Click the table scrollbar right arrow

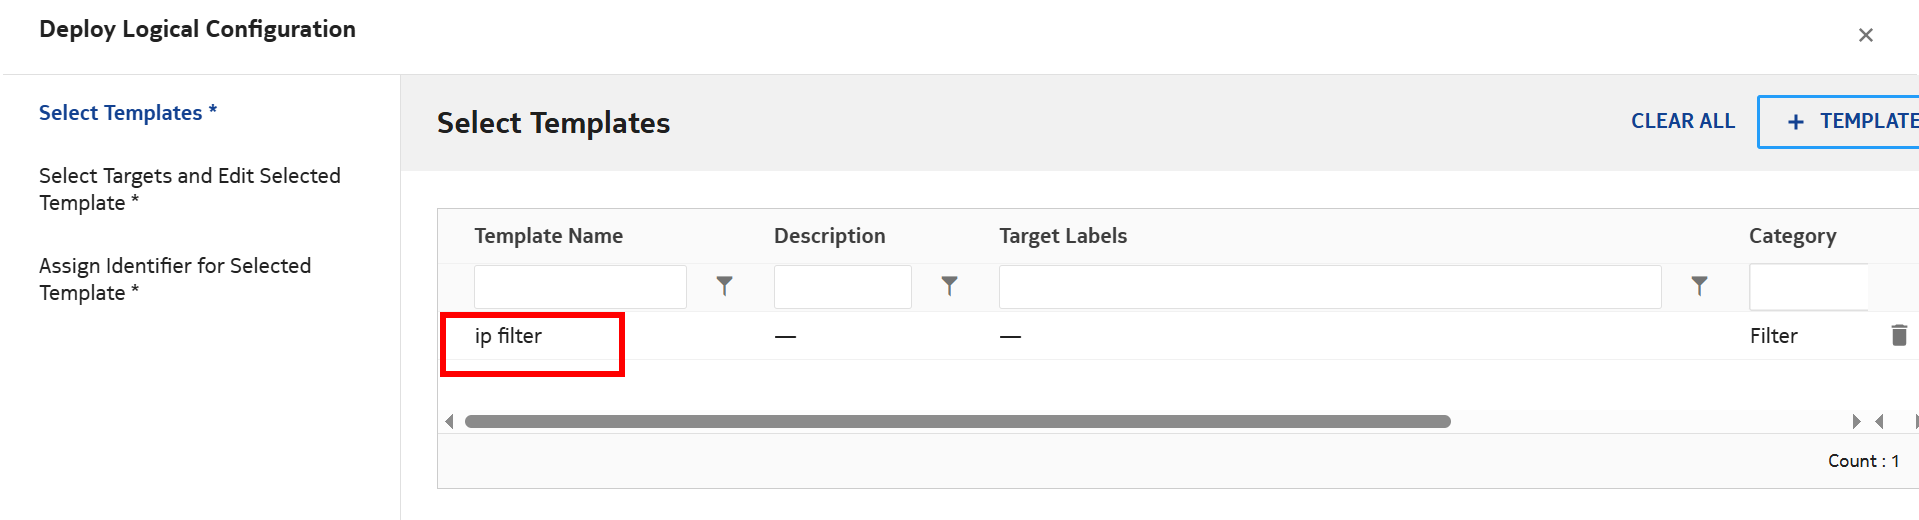click(x=1856, y=421)
